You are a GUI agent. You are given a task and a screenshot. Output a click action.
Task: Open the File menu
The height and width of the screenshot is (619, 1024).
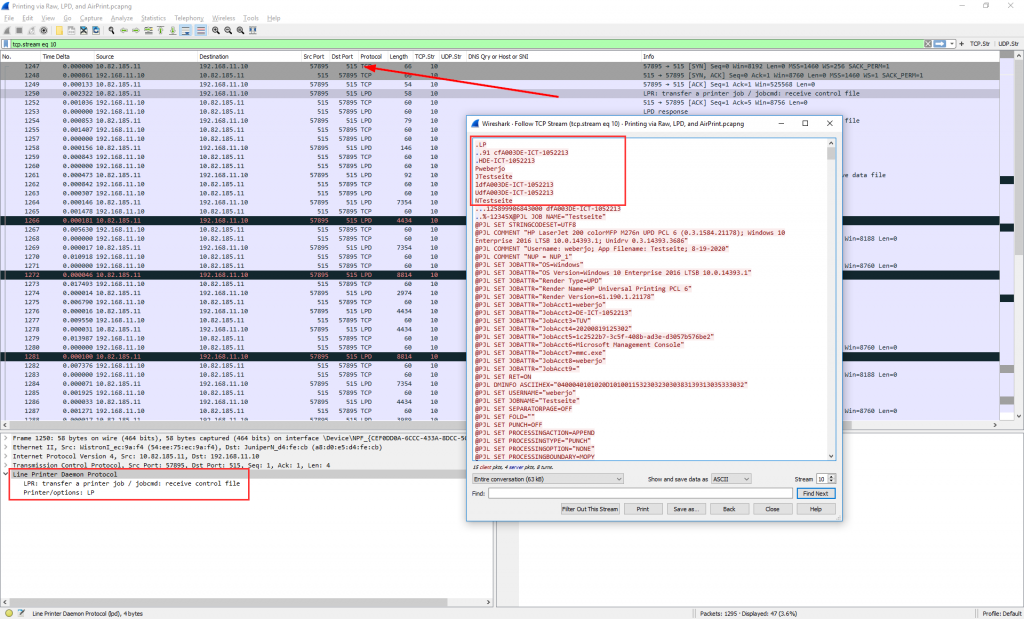(8, 18)
